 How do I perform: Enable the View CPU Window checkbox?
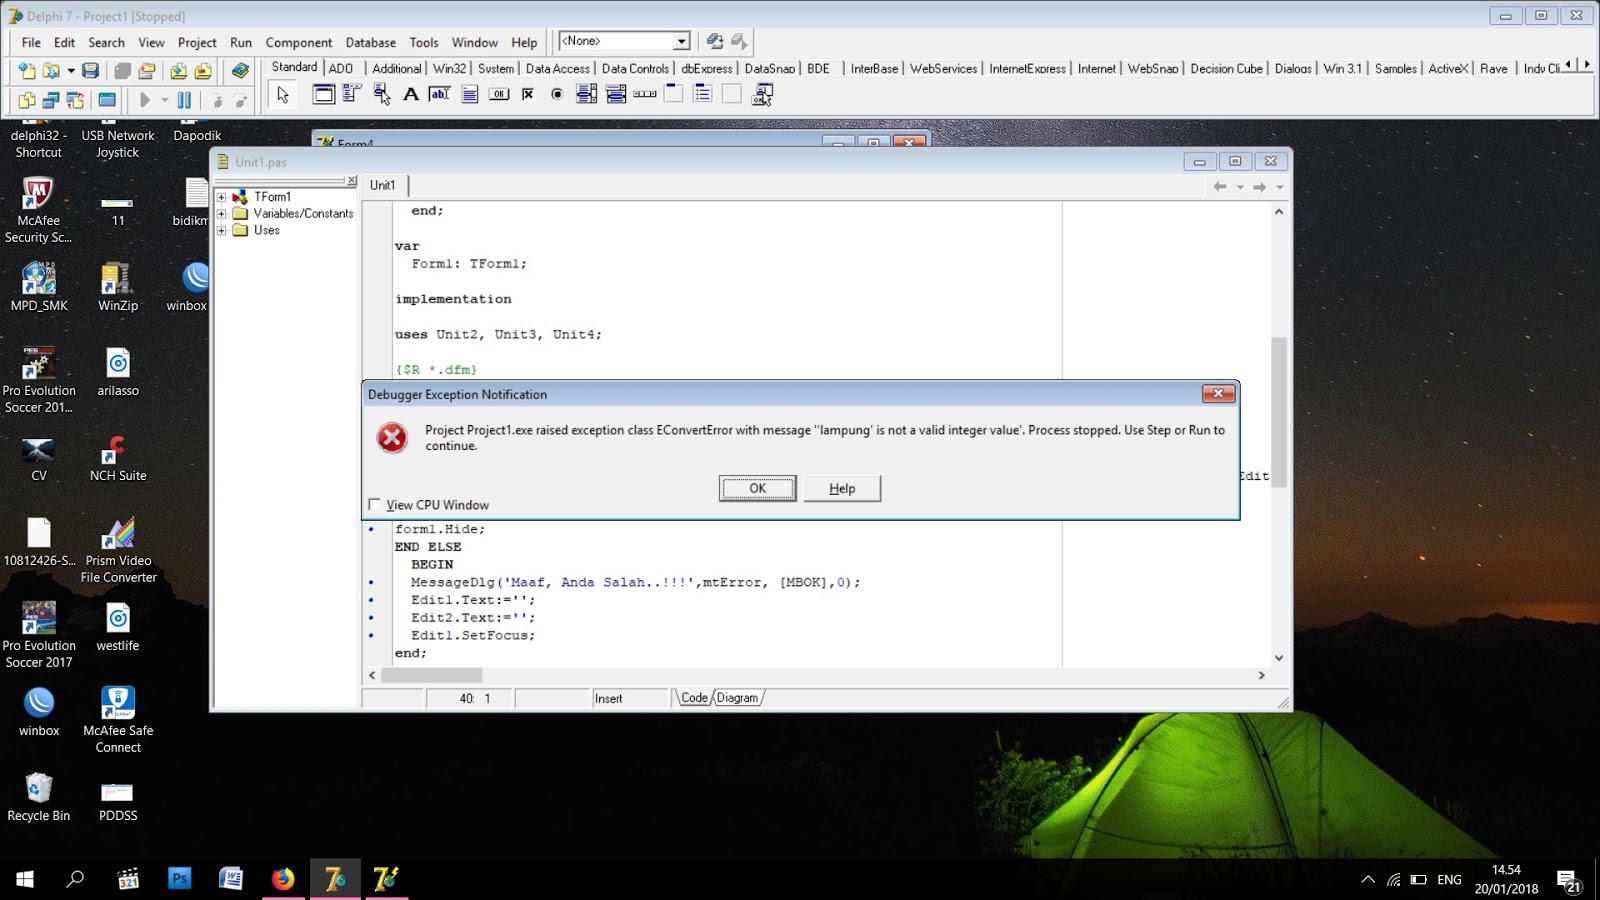[x=376, y=504]
